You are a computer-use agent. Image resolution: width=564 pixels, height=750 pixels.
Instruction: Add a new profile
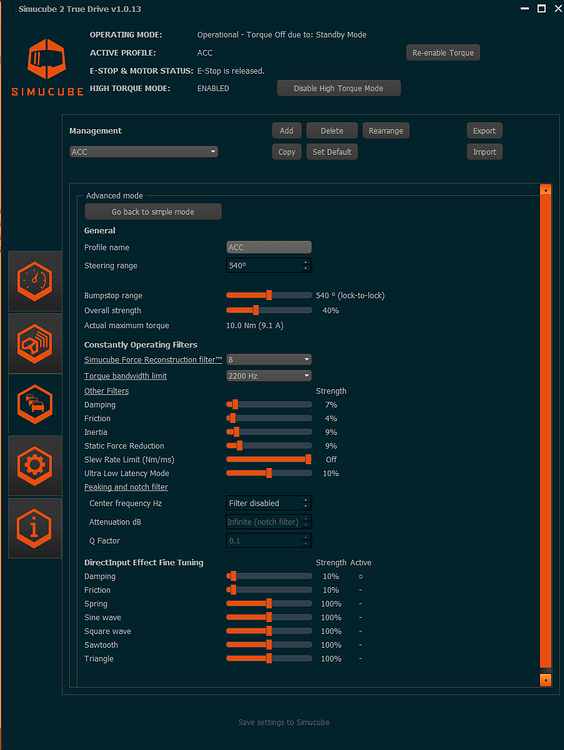[x=287, y=131]
